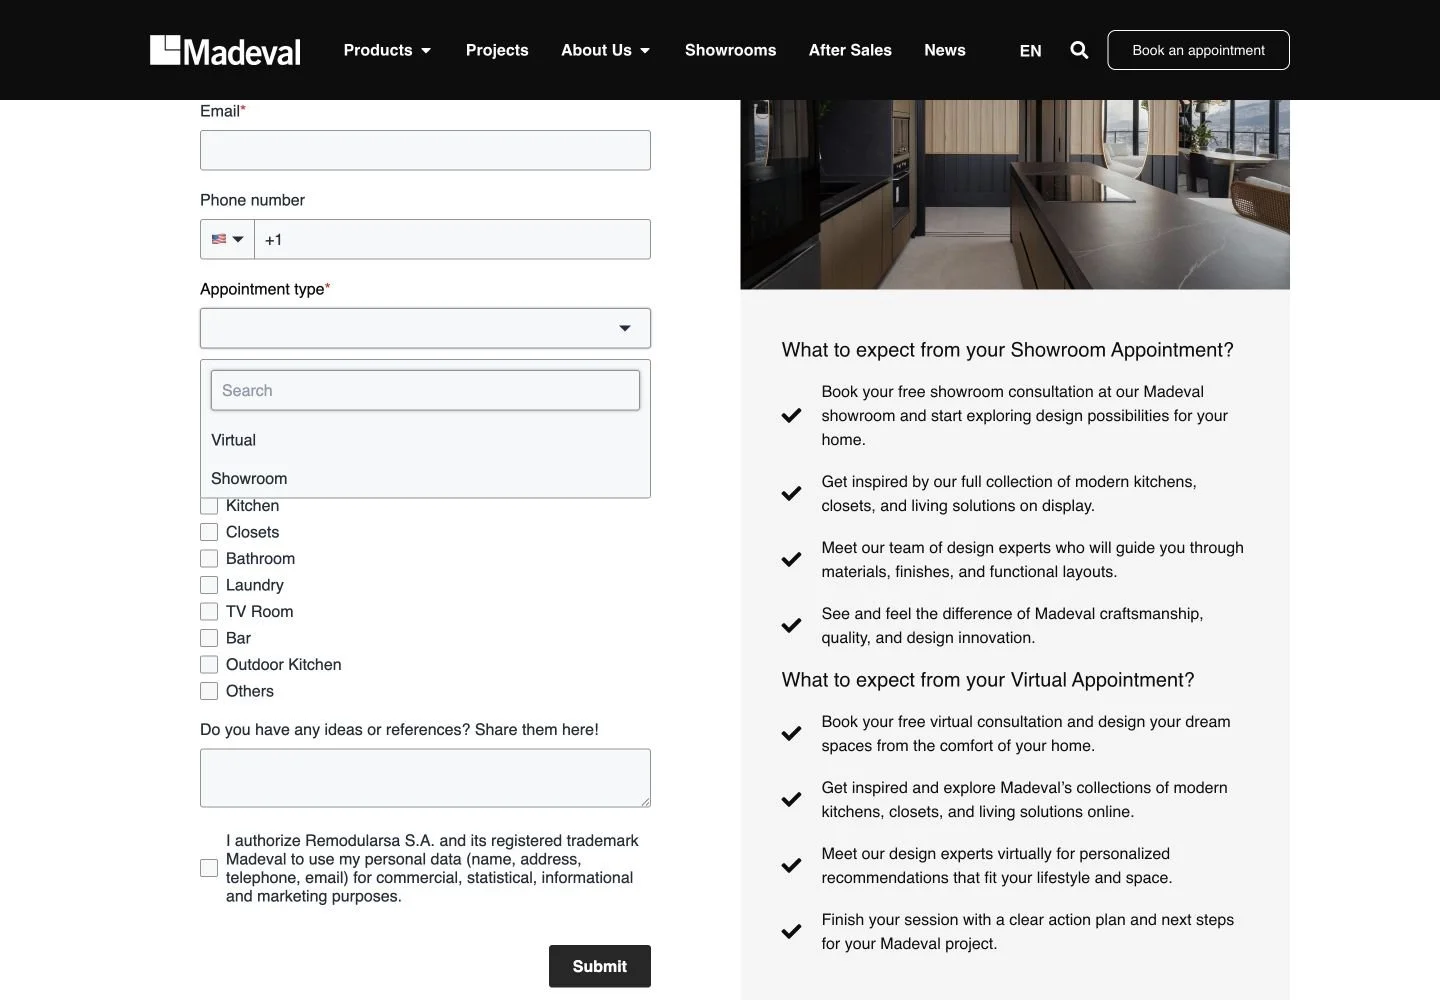
Task: Click the kitchen showroom photo
Action: pyautogui.click(x=1015, y=195)
